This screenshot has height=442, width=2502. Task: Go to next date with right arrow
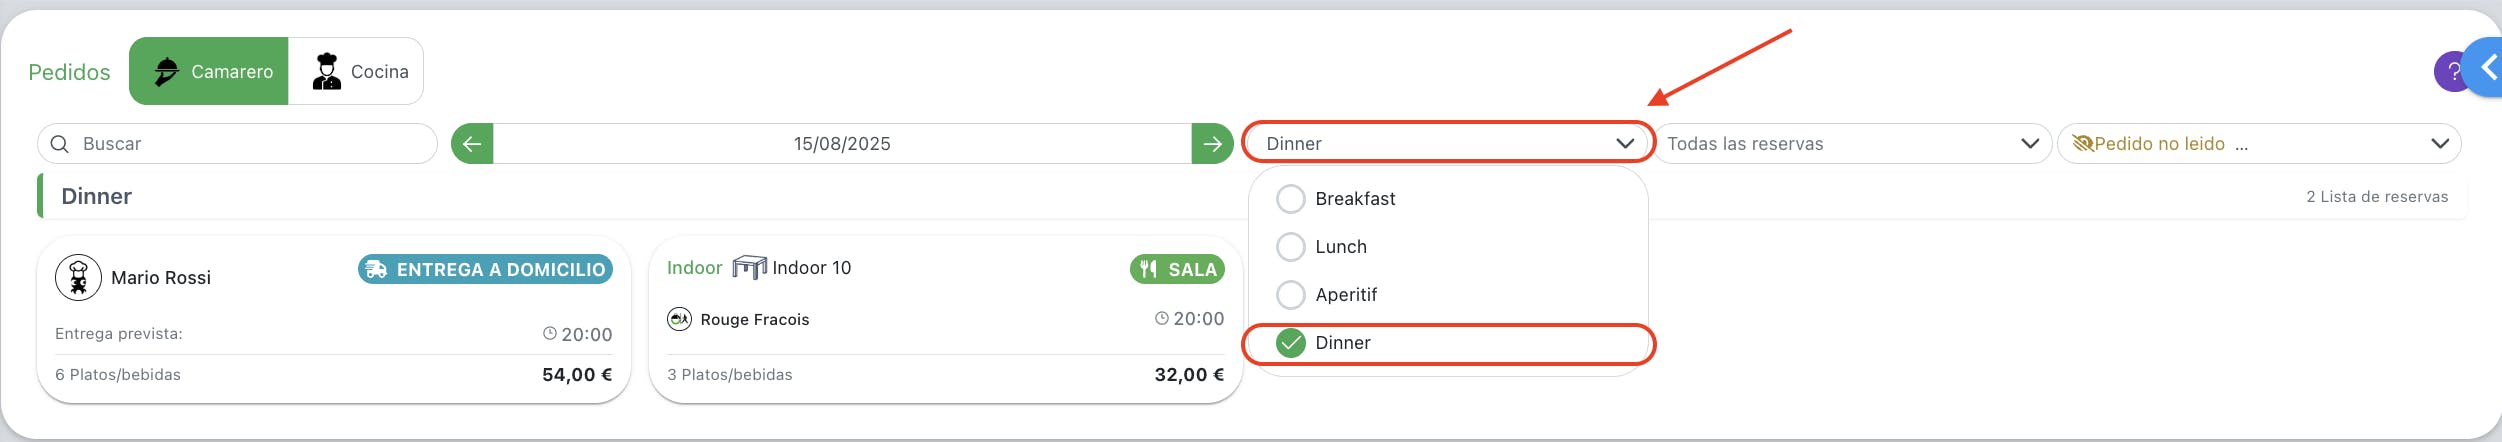click(x=1212, y=144)
